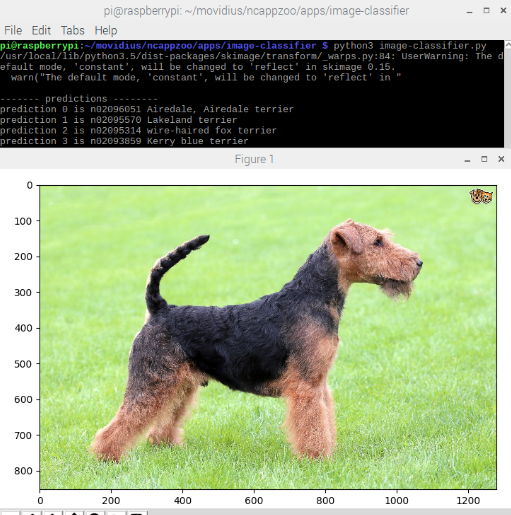Minimize the Figure 1 window
The image size is (511, 515).
tap(467, 160)
